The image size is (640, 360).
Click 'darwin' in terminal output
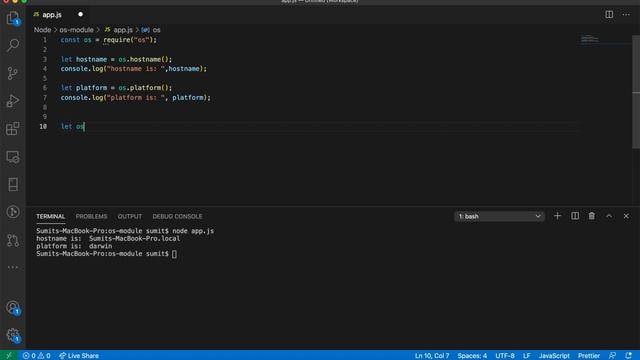(x=100, y=246)
